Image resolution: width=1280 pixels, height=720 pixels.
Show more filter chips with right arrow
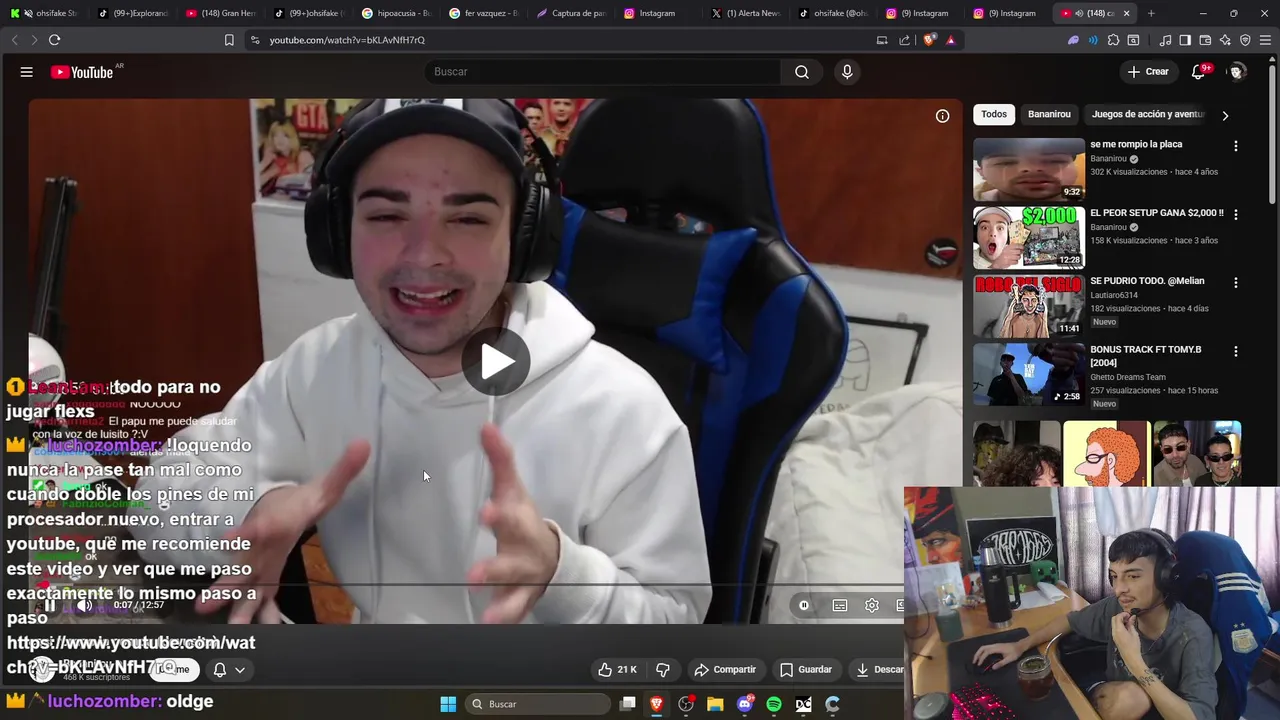[1225, 115]
